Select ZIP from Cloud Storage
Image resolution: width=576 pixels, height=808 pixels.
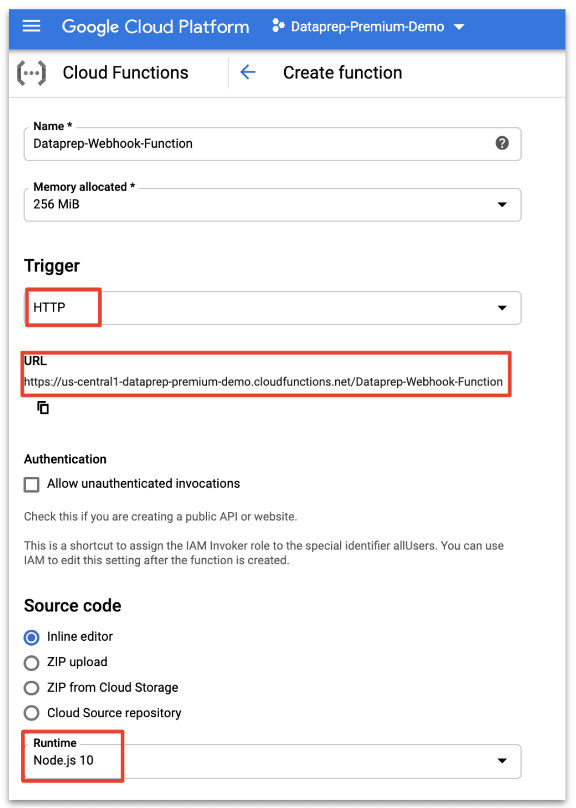click(x=31, y=687)
